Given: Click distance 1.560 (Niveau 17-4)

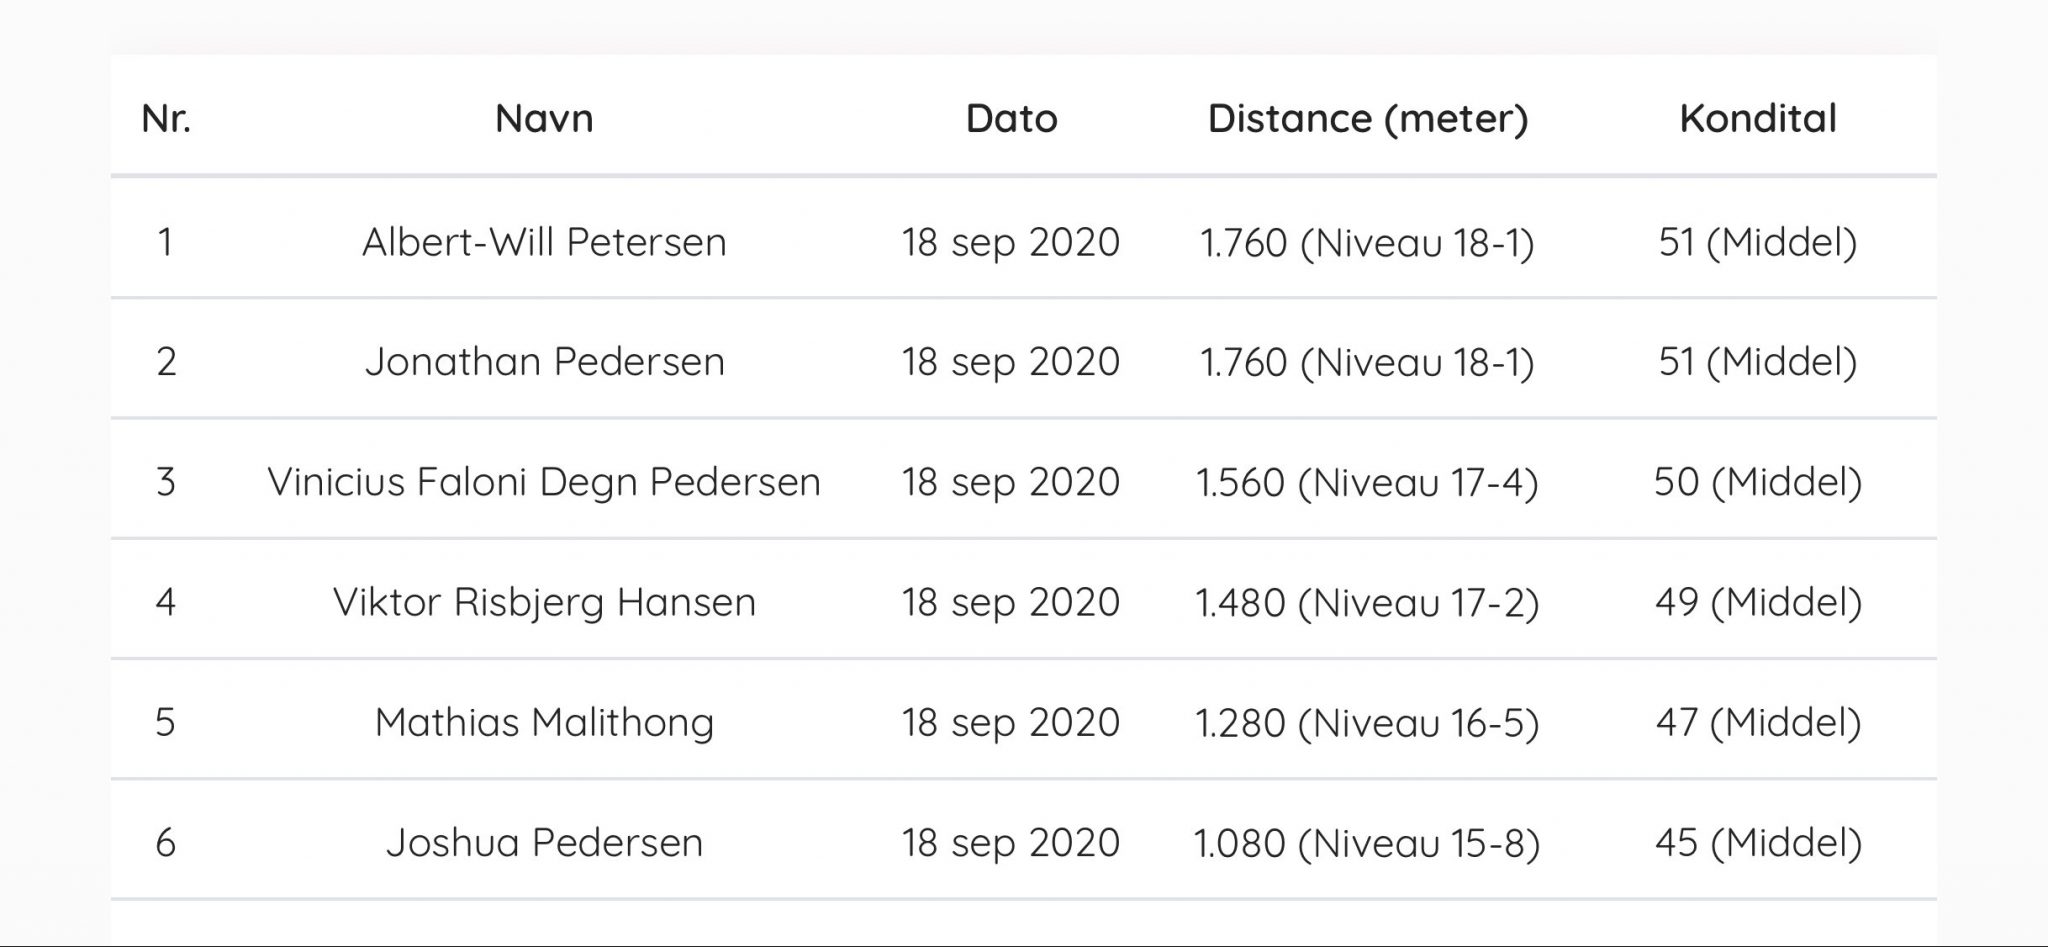Looking at the screenshot, I should click(1367, 482).
